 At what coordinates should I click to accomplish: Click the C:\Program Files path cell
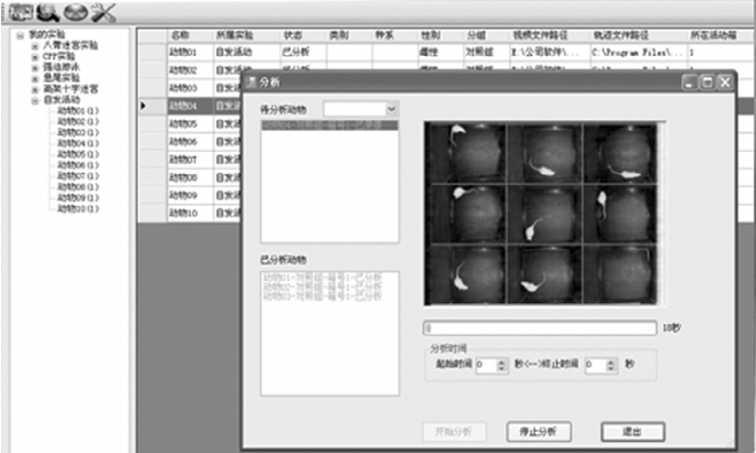pyautogui.click(x=638, y=52)
